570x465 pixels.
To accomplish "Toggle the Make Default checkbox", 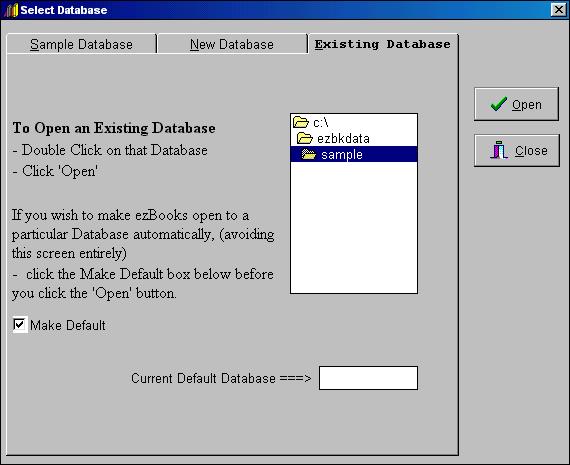I will tap(19, 325).
